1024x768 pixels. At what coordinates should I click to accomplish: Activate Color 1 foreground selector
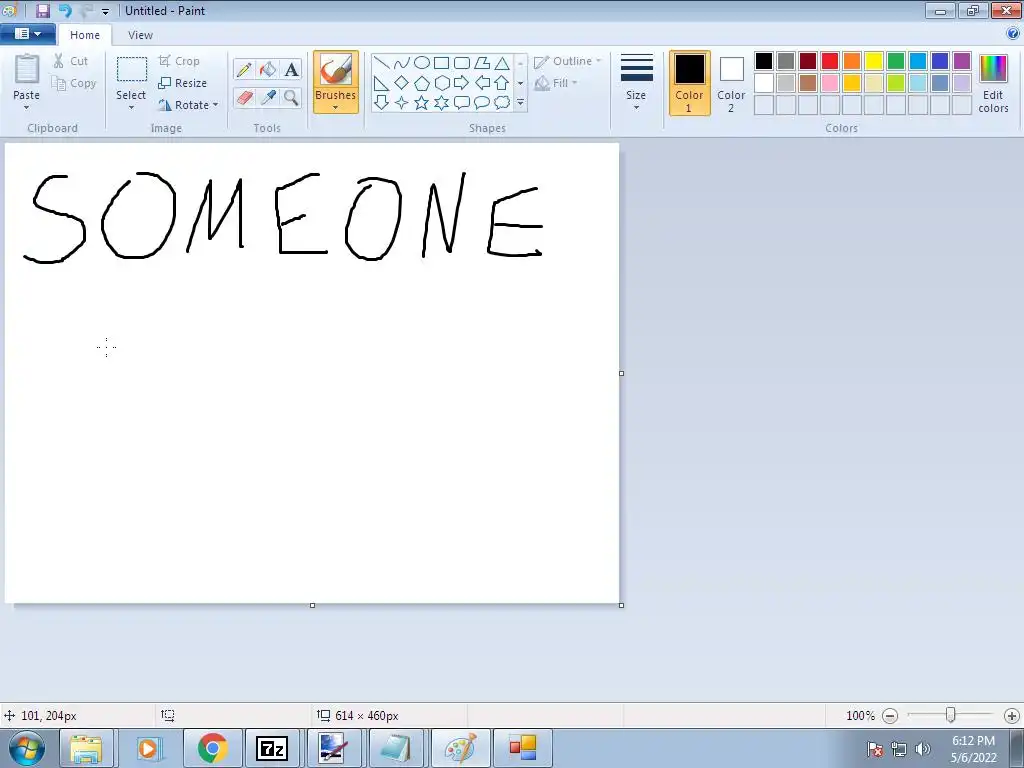coord(690,83)
